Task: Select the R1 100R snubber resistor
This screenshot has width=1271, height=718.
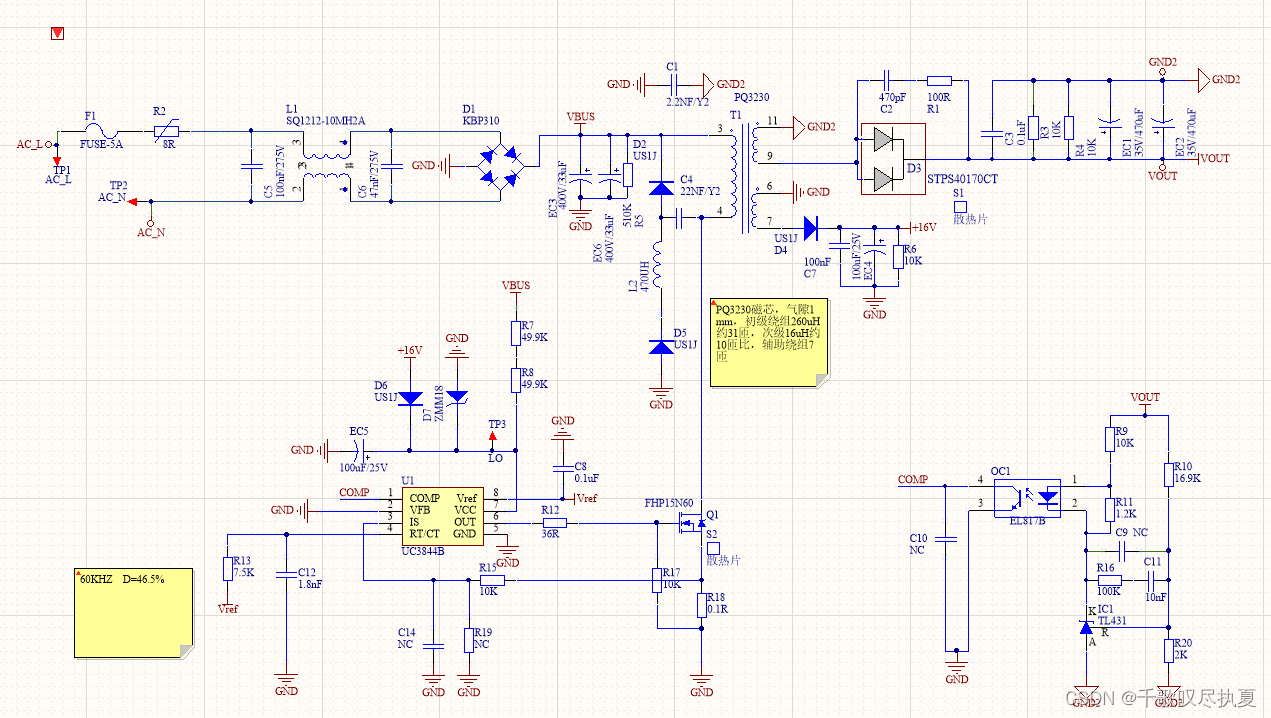Action: (939, 80)
